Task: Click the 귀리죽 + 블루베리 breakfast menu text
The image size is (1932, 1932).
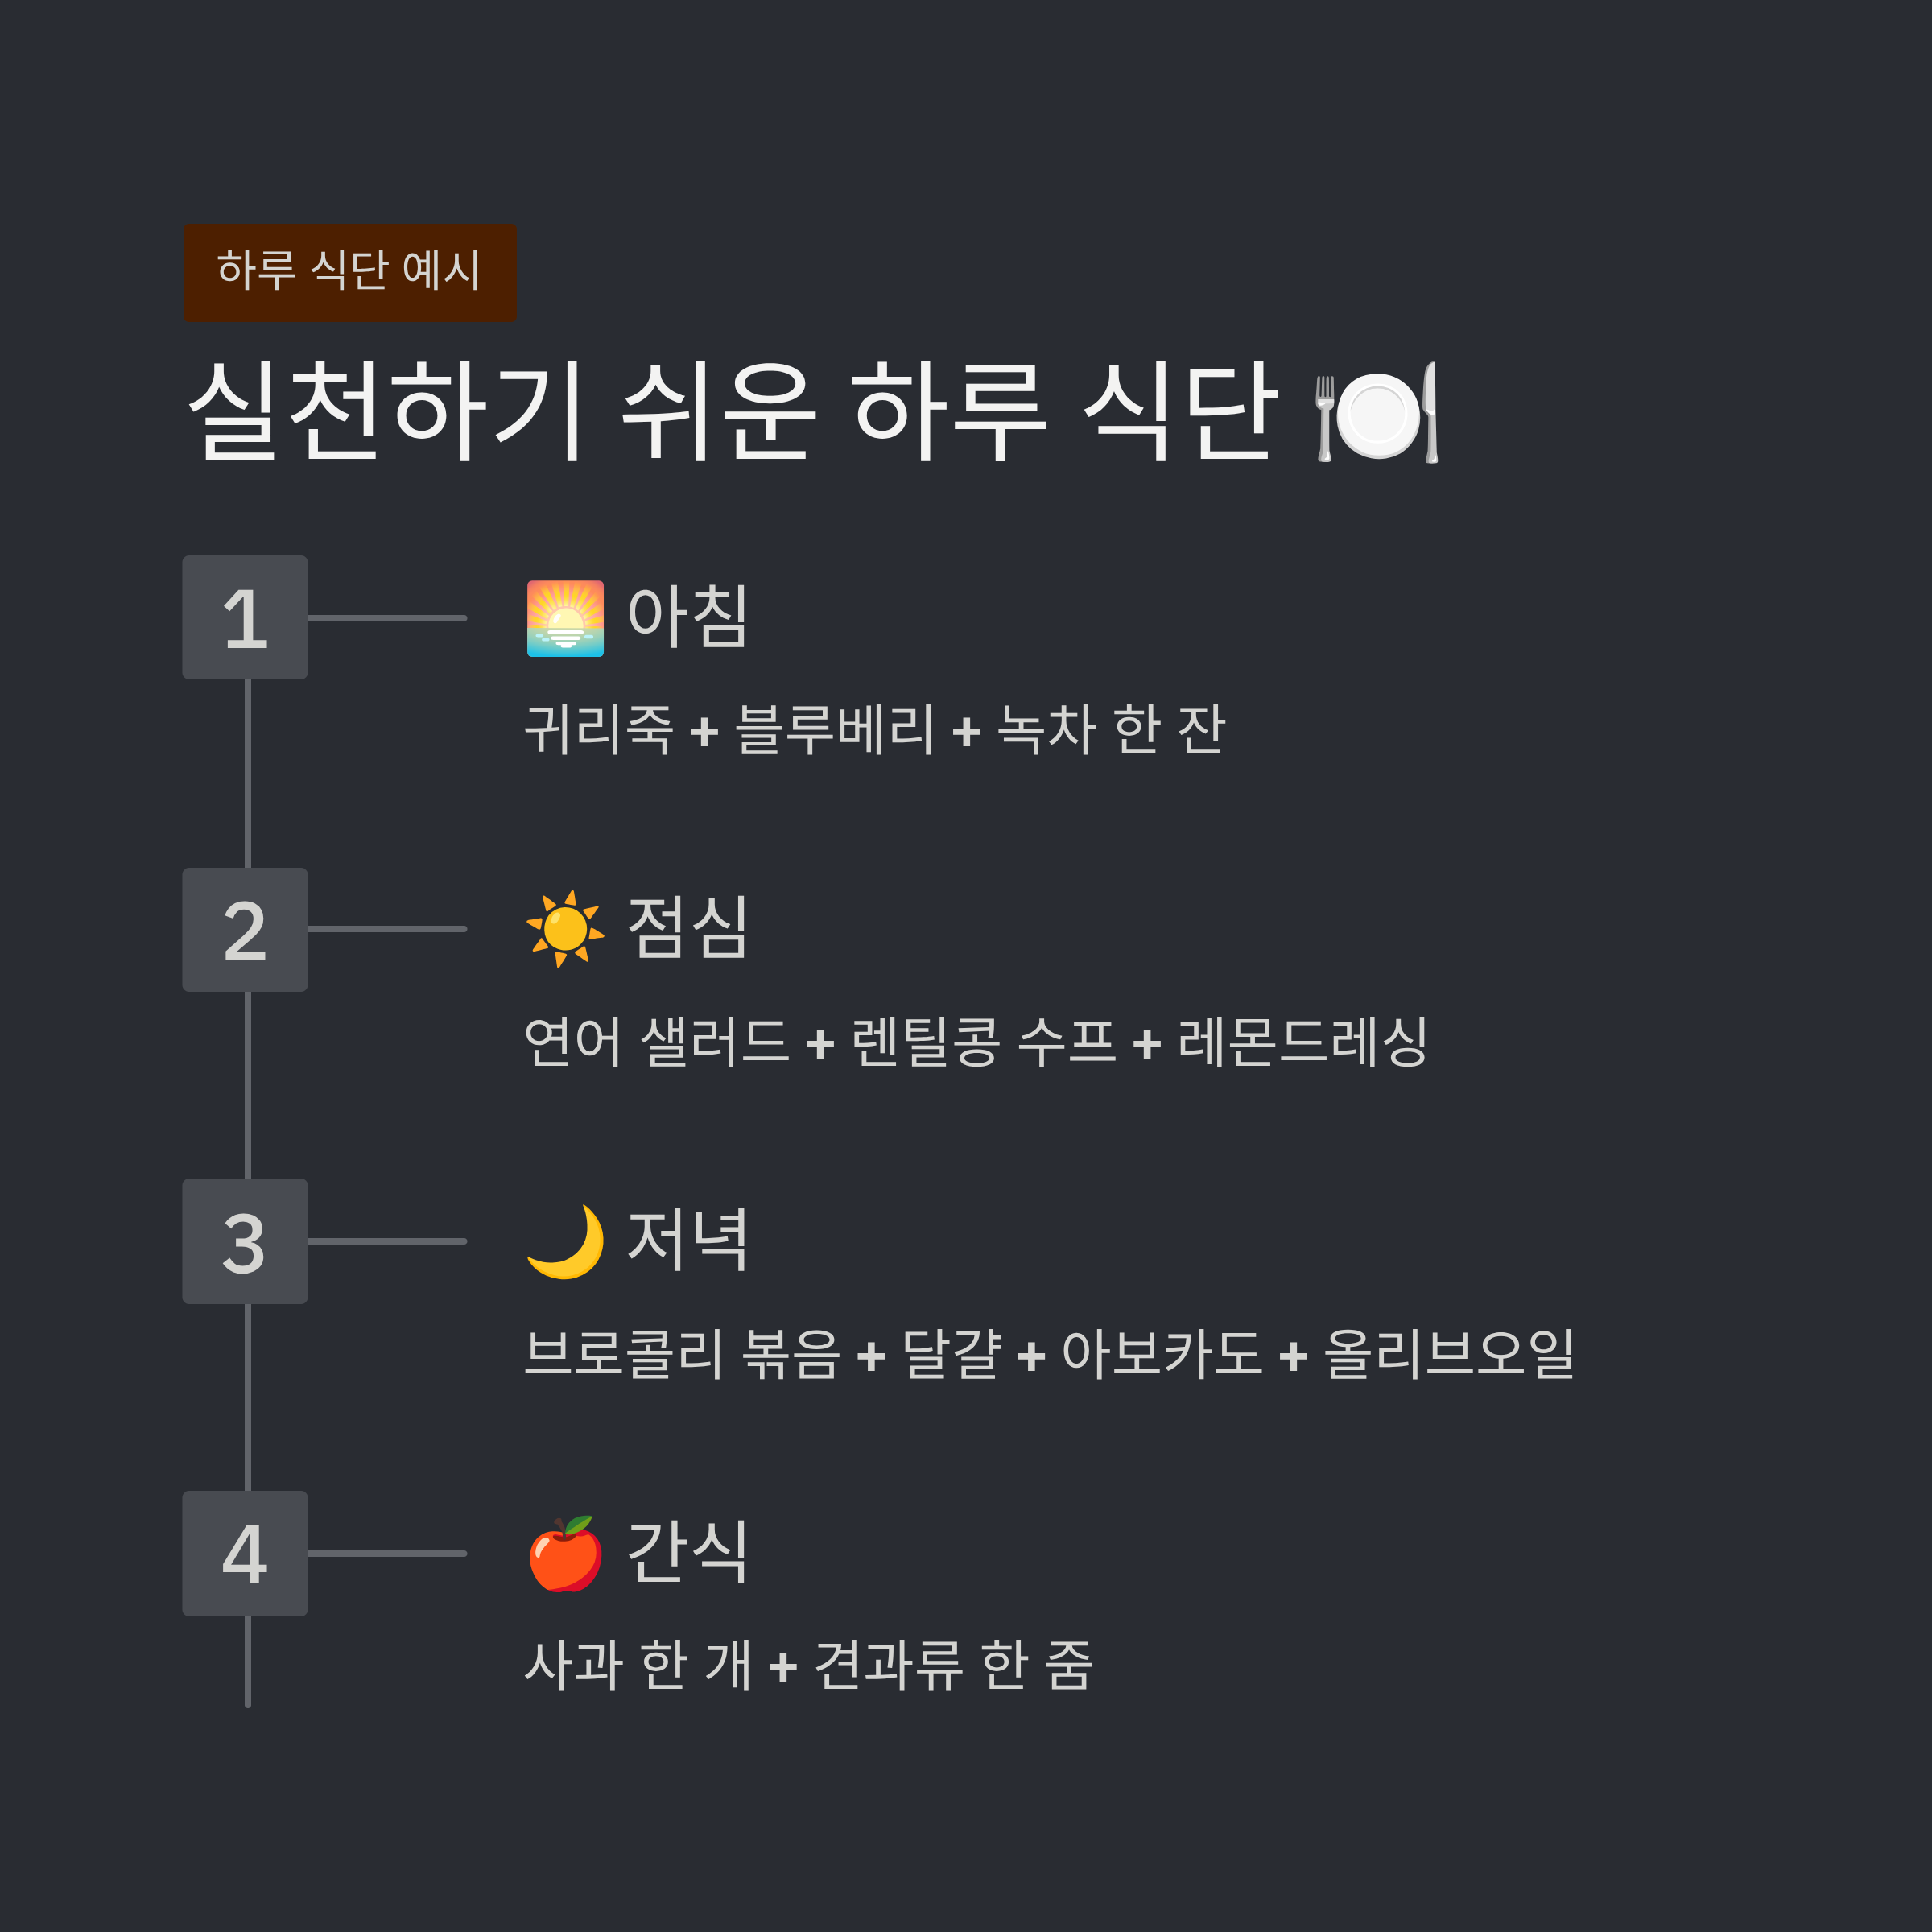Action: 875,729
